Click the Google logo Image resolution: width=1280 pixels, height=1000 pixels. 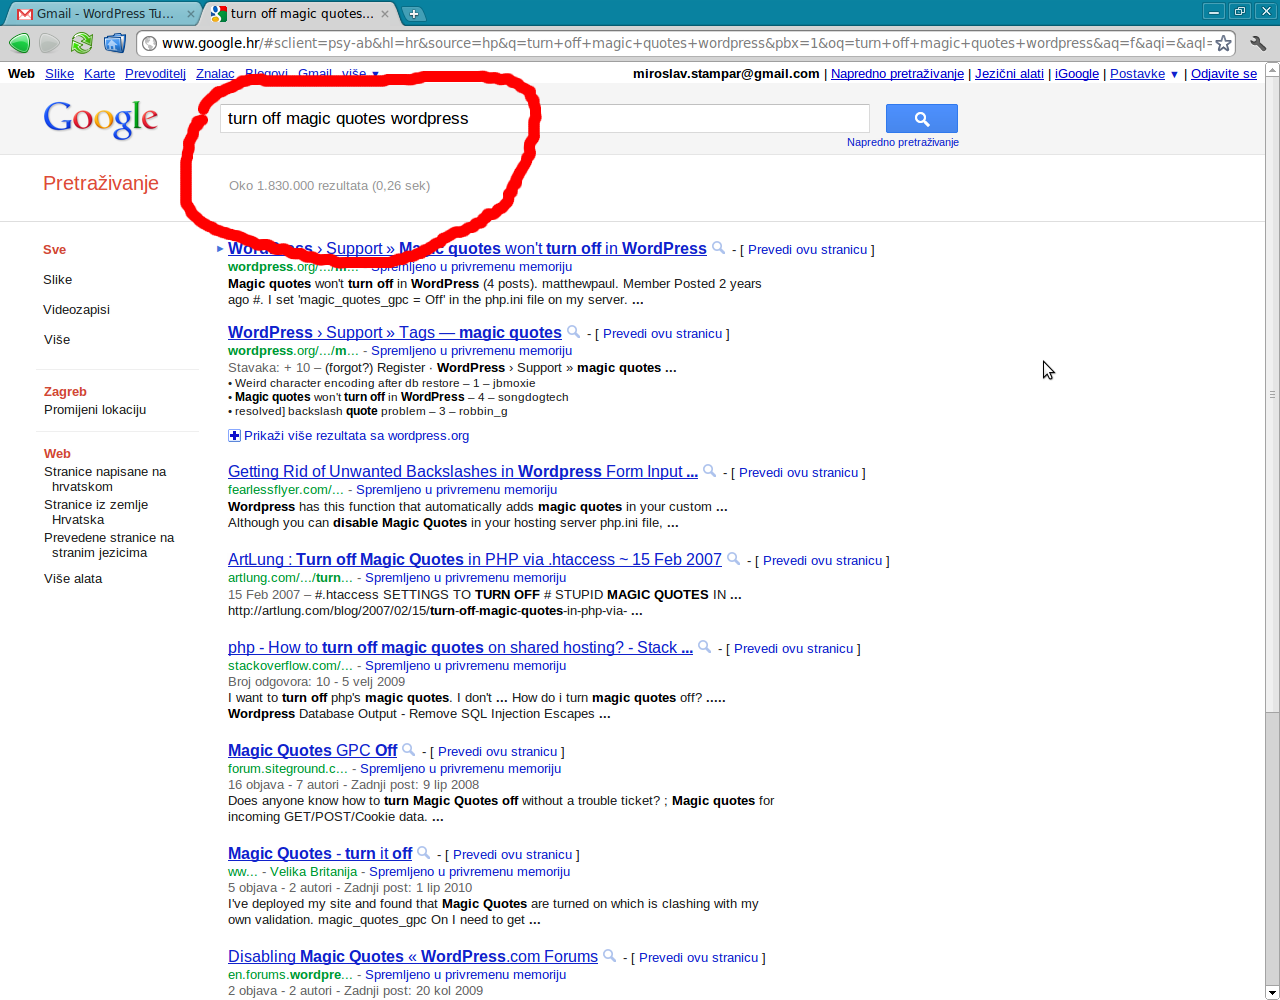tap(101, 119)
